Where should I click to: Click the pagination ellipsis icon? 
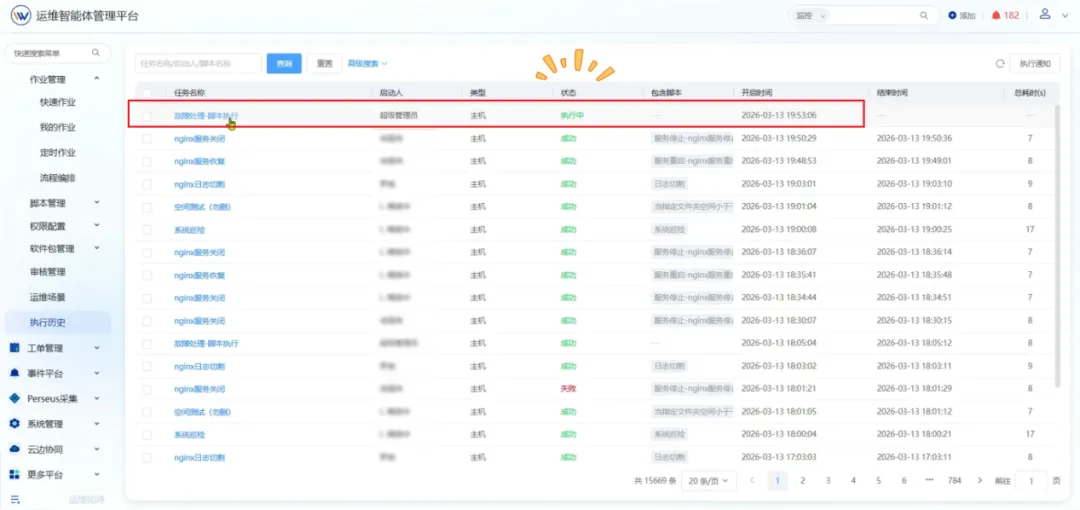(929, 480)
